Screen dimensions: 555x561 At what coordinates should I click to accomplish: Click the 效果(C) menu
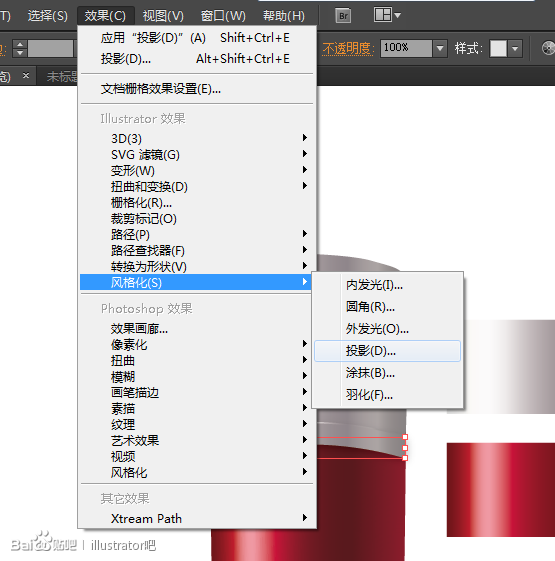tap(105, 16)
